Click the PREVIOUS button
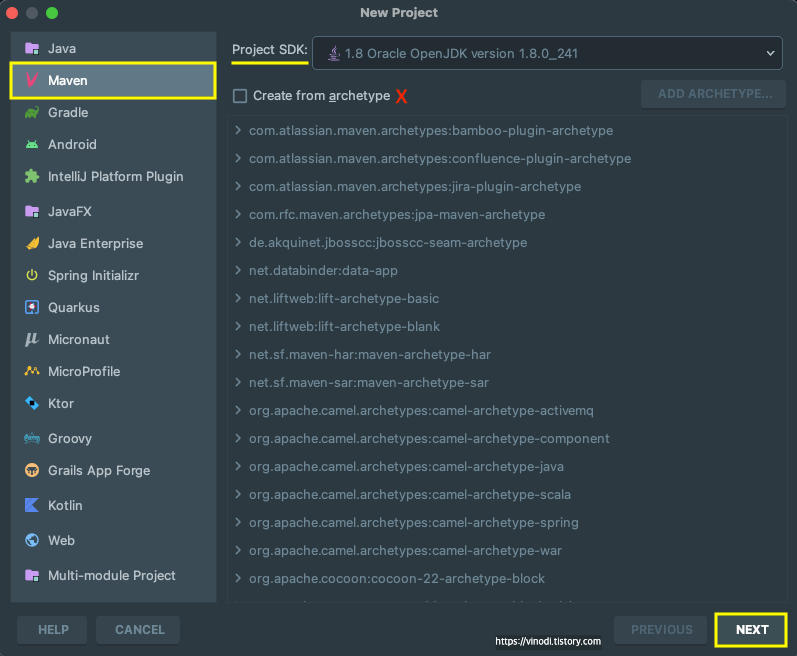 [x=661, y=630]
